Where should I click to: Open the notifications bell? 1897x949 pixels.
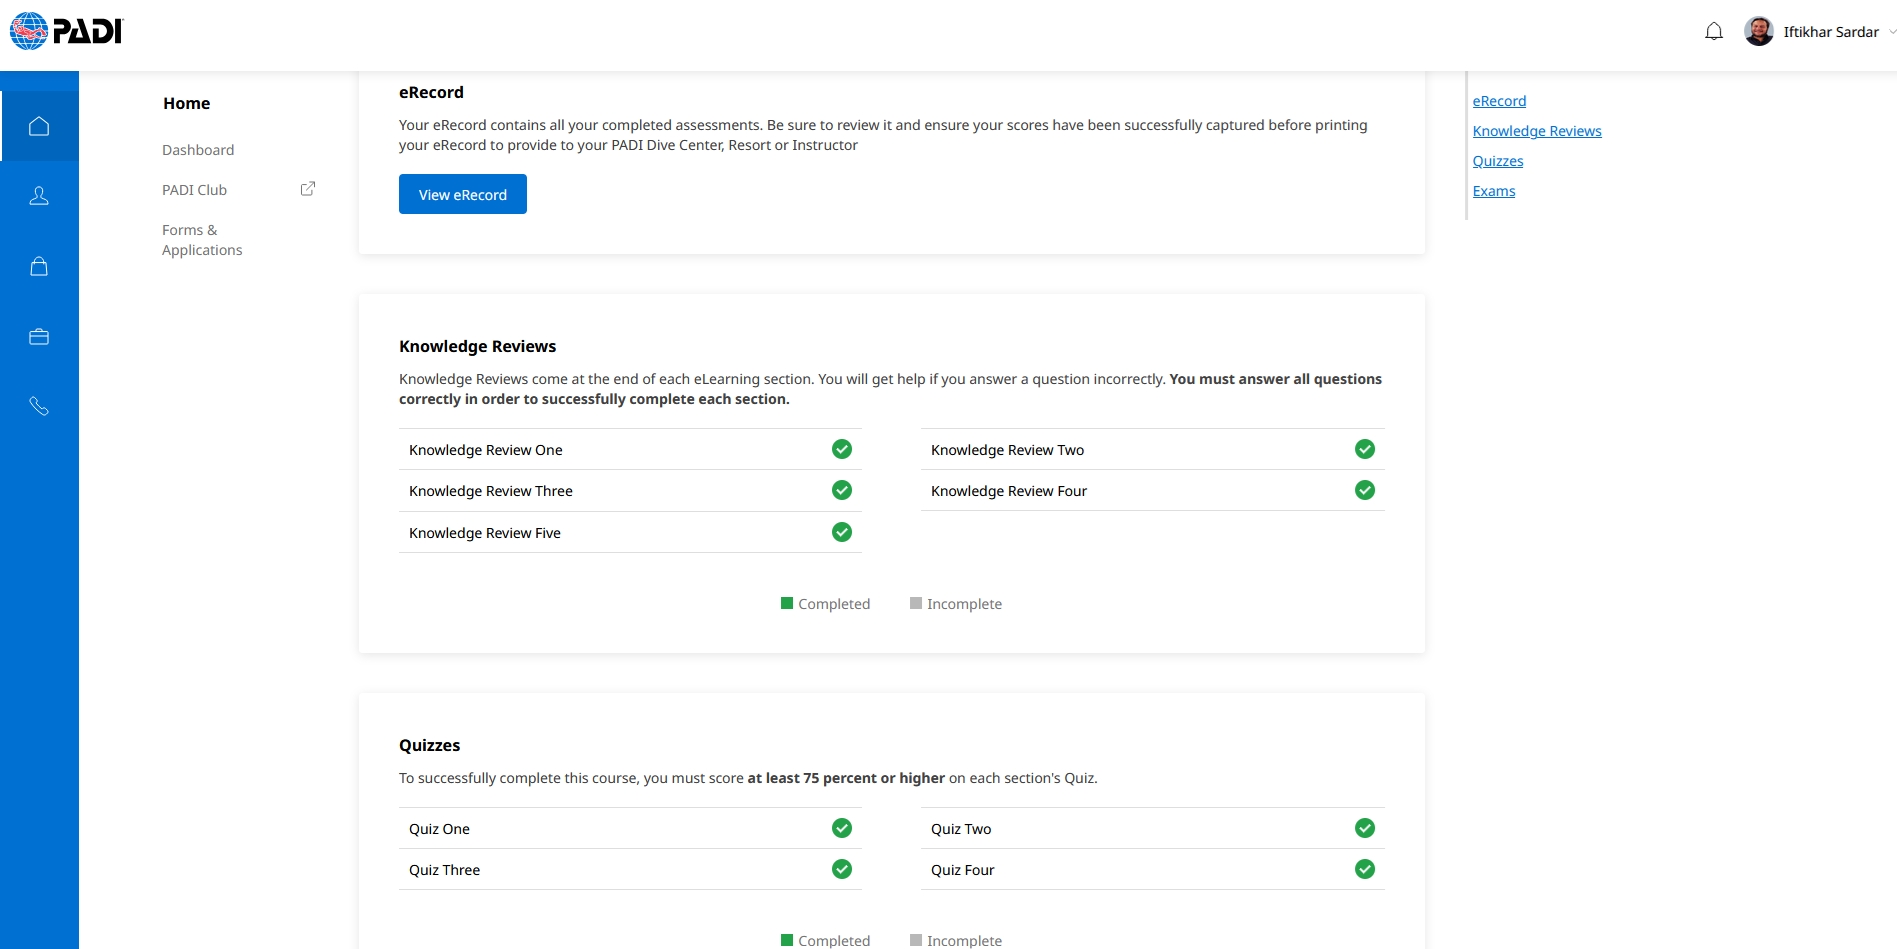(1714, 32)
